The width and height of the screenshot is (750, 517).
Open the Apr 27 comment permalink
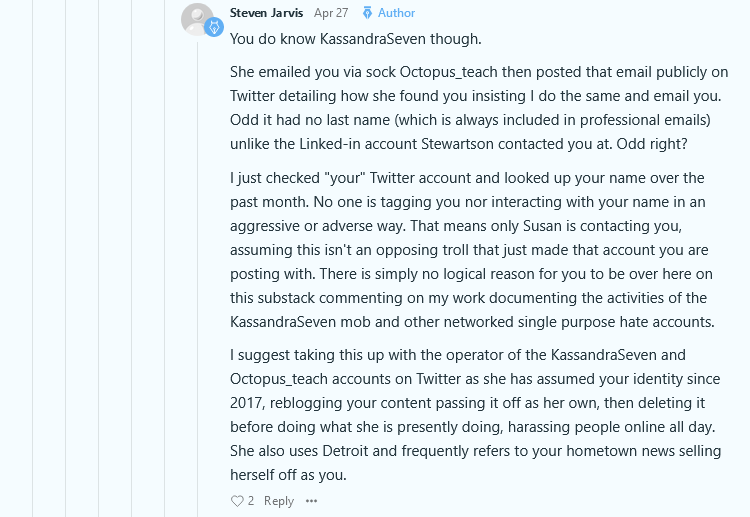coord(331,13)
